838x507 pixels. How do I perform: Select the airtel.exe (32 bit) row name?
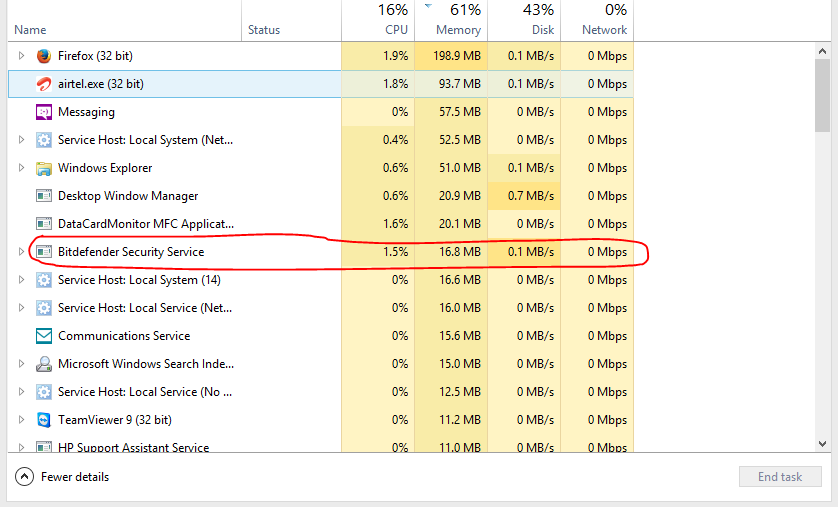click(100, 84)
